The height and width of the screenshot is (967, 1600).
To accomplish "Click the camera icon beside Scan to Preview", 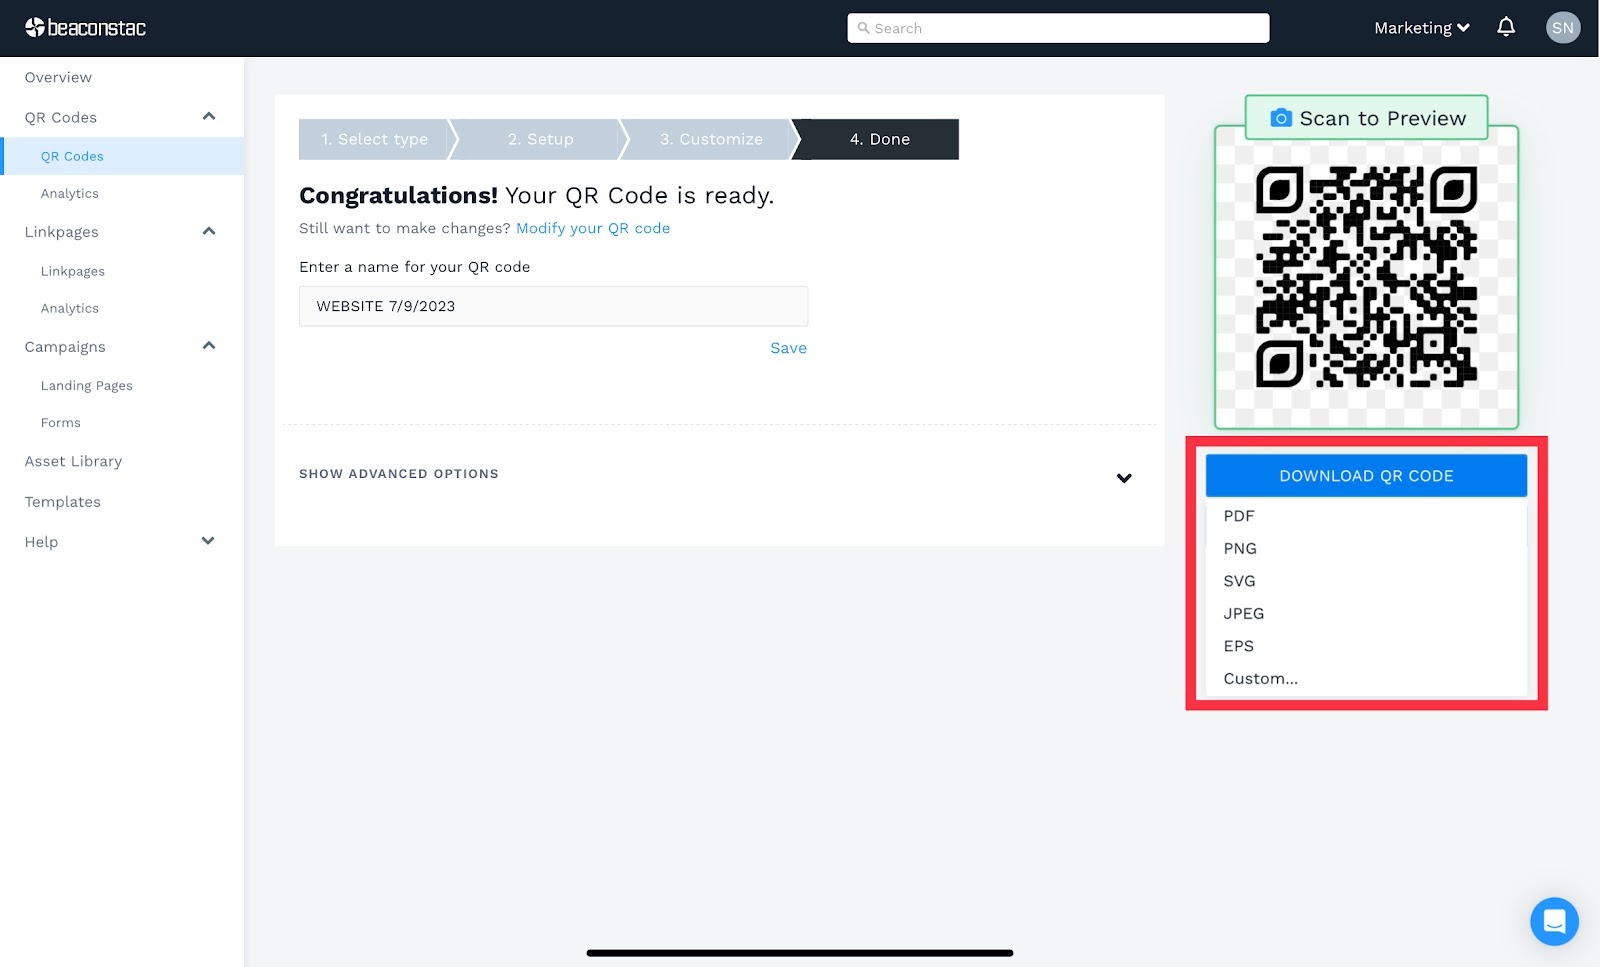I will click(x=1281, y=117).
